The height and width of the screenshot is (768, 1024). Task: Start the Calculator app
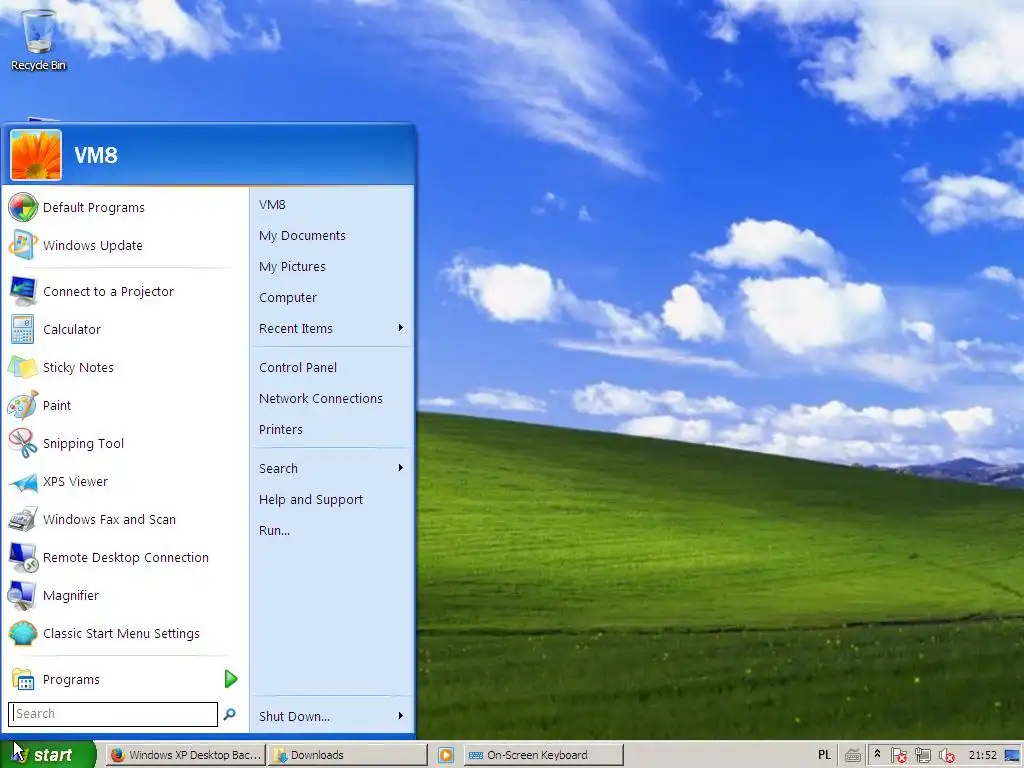[x=124, y=329]
